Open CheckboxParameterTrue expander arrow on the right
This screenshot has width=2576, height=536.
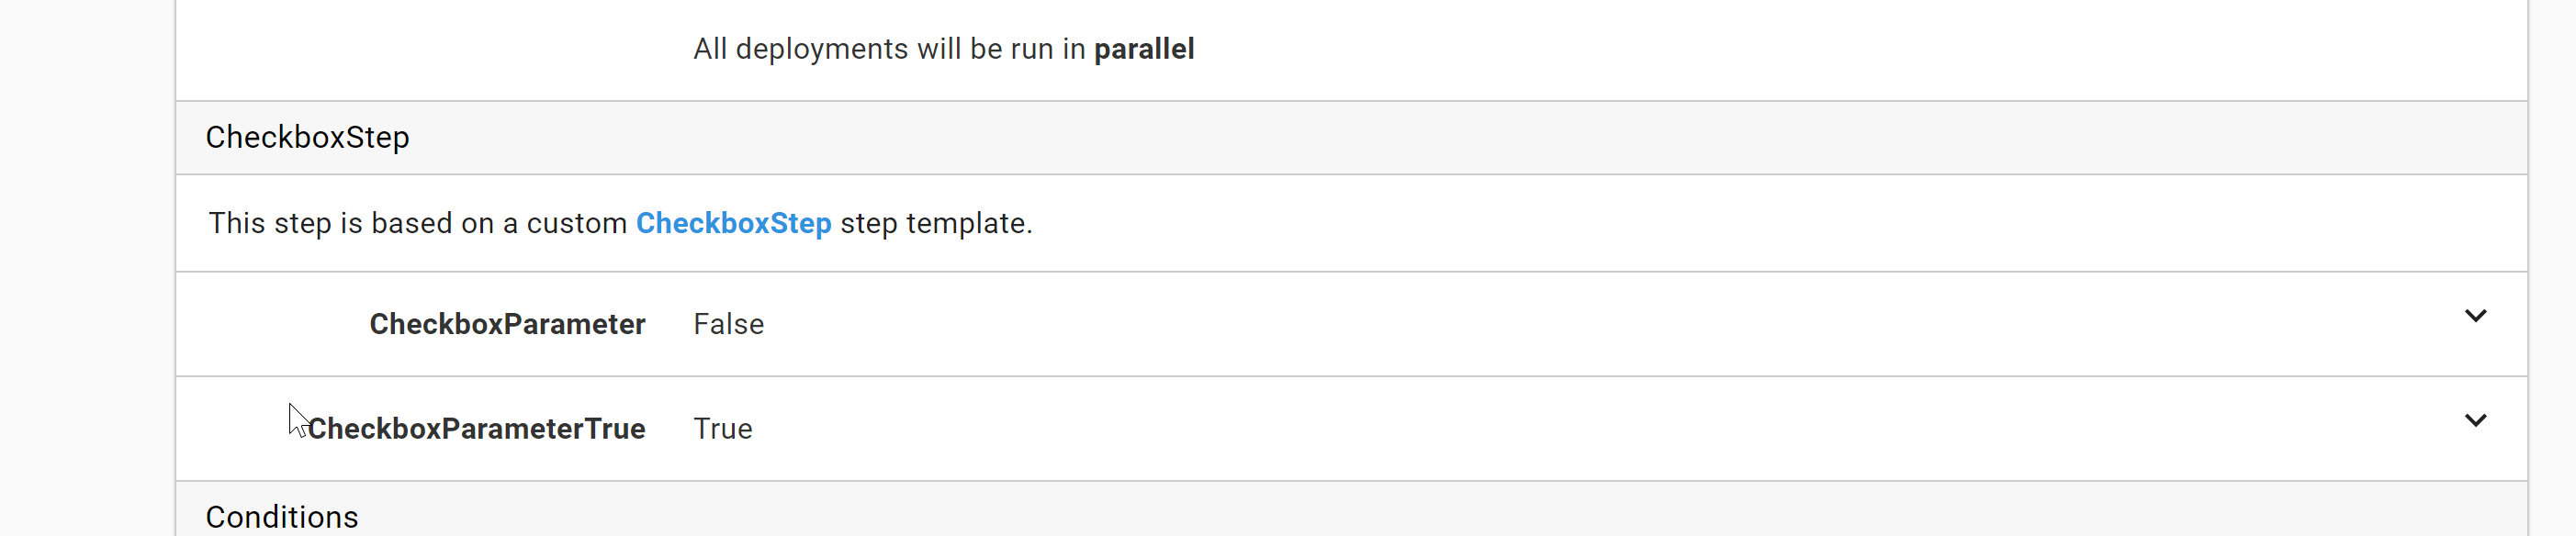point(2476,421)
